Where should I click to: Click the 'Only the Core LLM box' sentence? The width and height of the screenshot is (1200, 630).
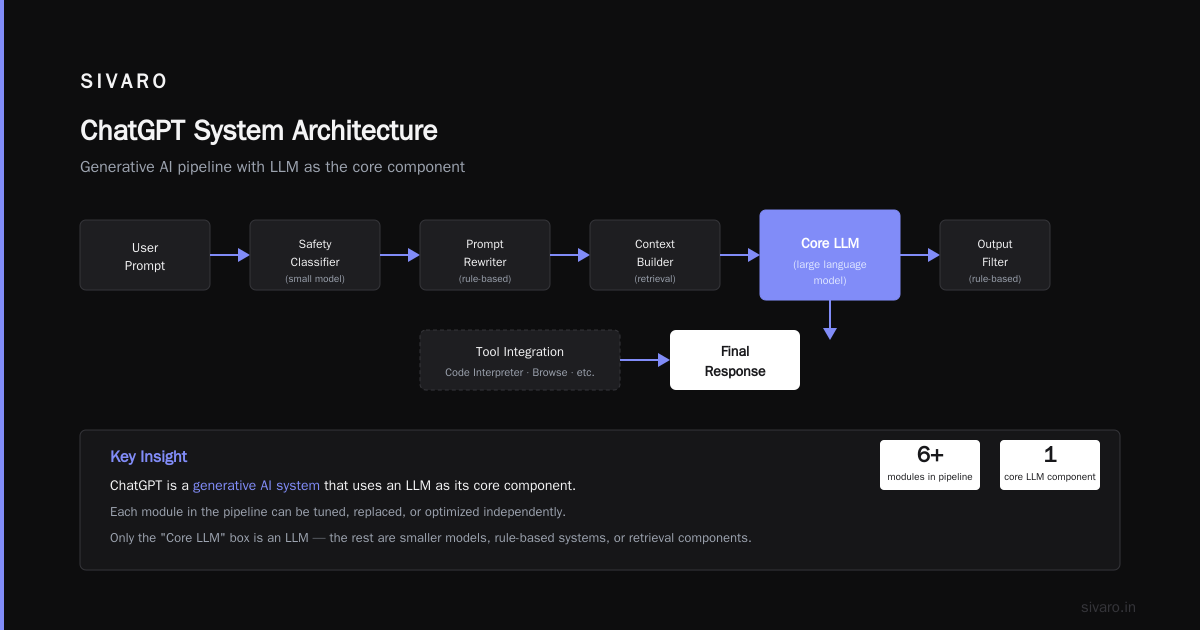pos(431,538)
